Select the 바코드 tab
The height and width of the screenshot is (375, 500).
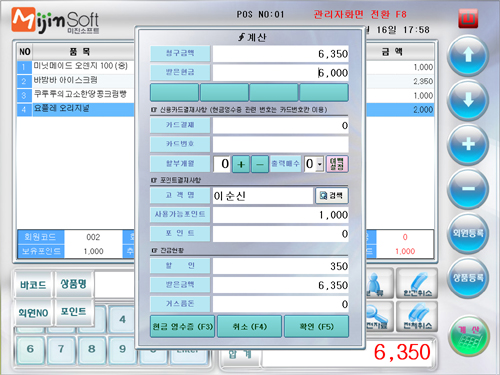pos(33,284)
